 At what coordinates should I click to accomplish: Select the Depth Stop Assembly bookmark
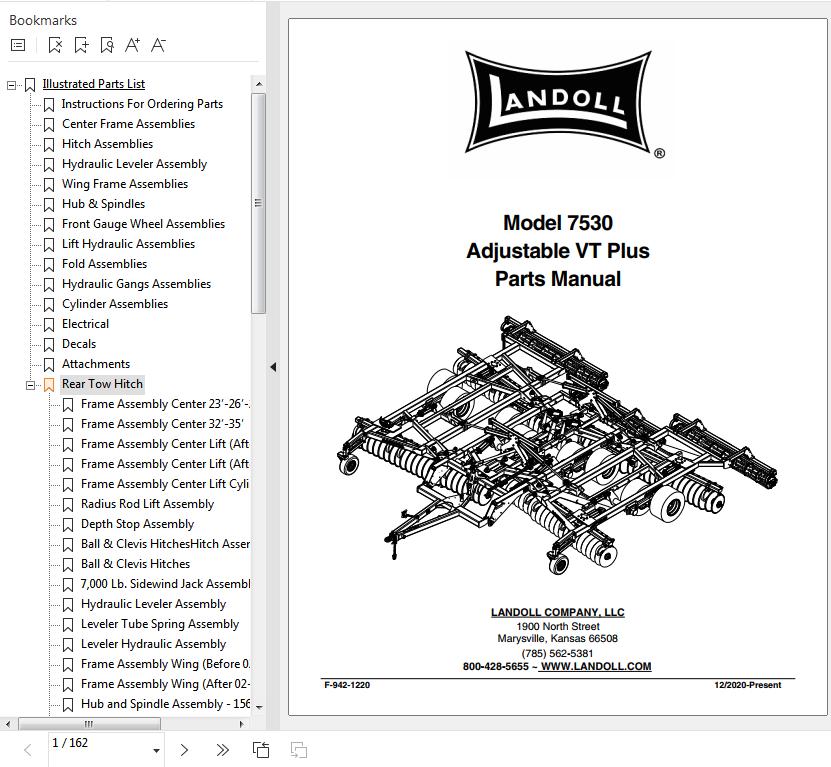click(x=137, y=524)
